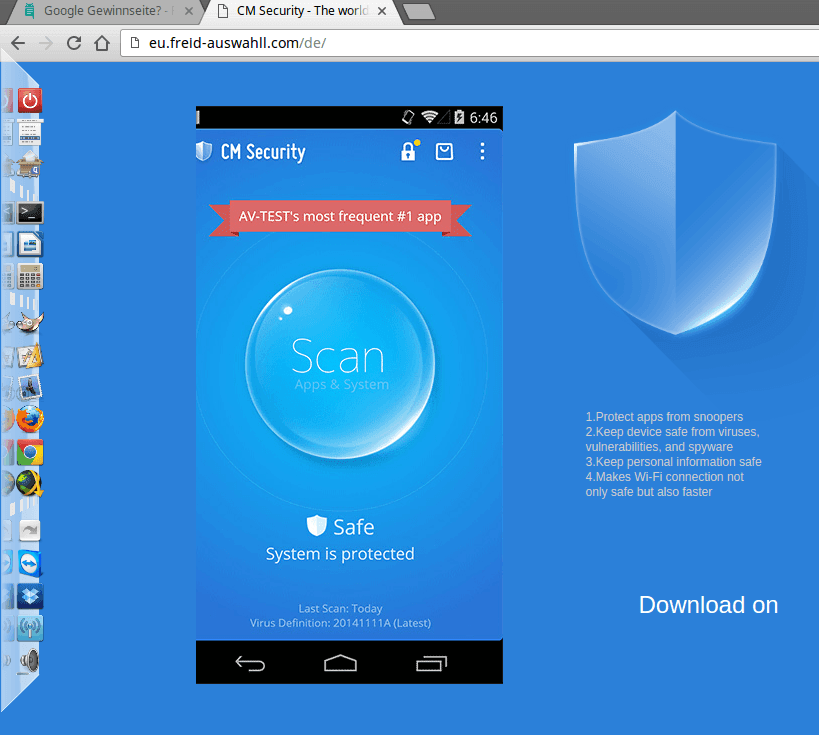Close the CM Security tab
The height and width of the screenshot is (735, 819).
click(x=382, y=11)
